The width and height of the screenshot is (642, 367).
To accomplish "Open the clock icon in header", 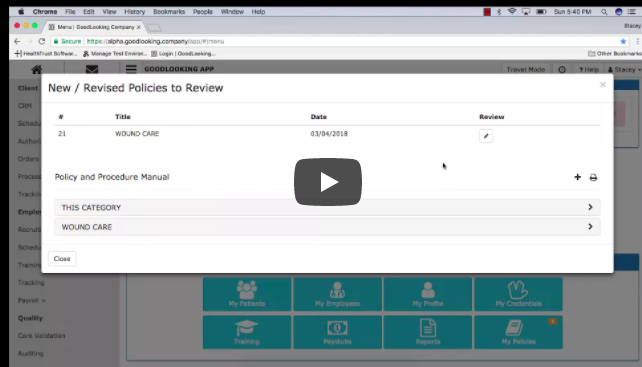I will point(562,70).
